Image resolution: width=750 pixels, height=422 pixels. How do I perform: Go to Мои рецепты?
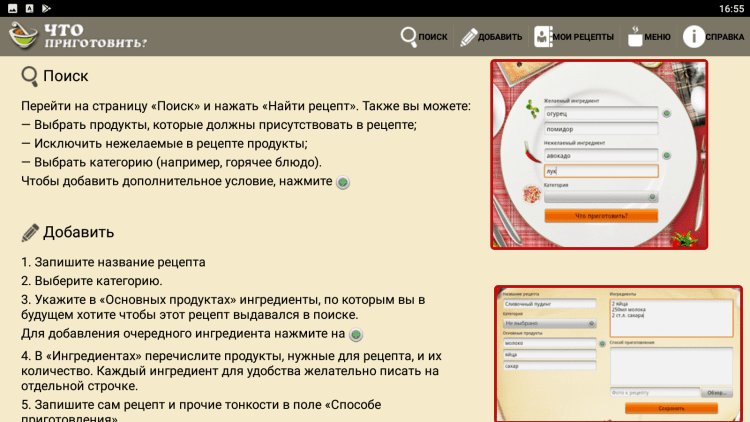point(583,37)
